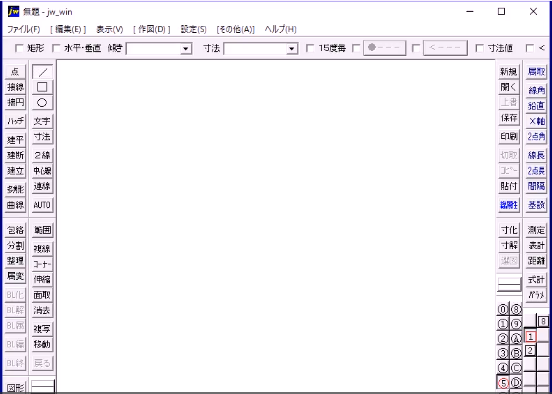The image size is (552, 394).
Task: Select the 2線 double line tool
Action: (42, 155)
